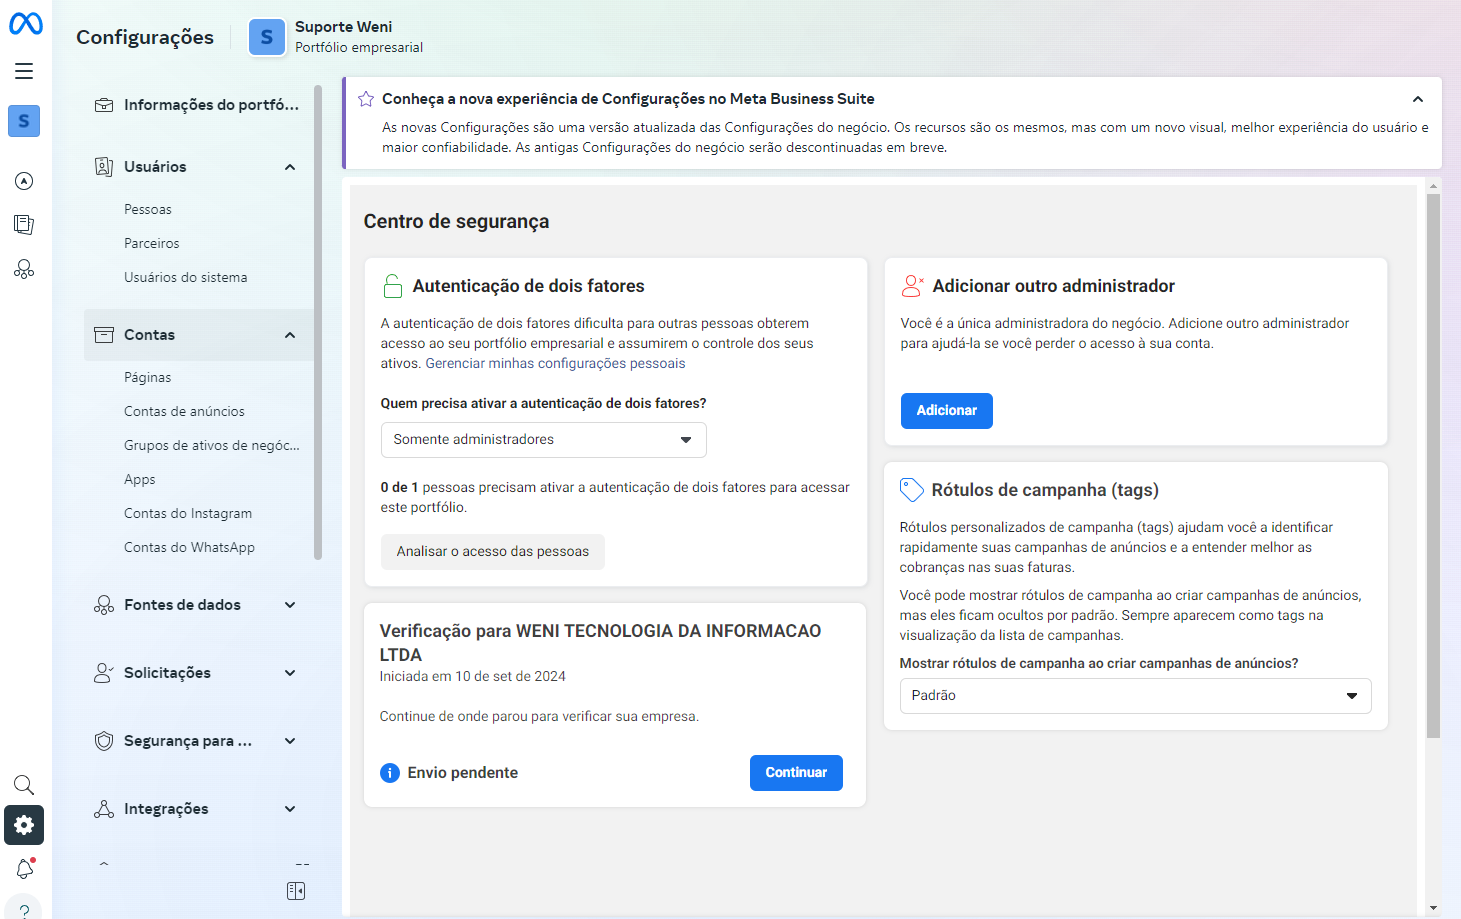The height and width of the screenshot is (919, 1461).
Task: Open the Pessoas menu item
Action: 147,209
